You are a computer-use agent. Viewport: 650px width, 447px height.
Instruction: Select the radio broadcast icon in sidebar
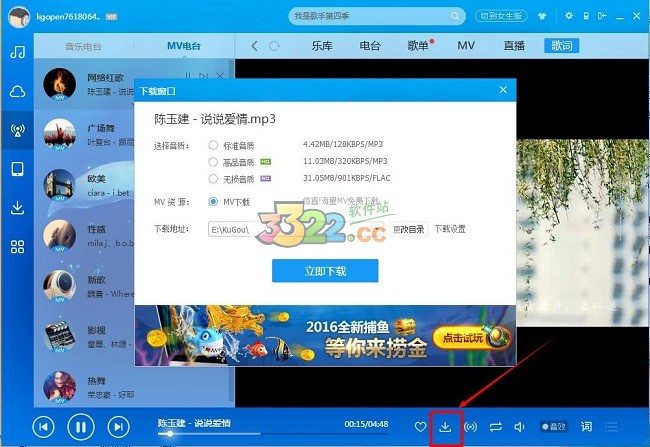[17, 130]
